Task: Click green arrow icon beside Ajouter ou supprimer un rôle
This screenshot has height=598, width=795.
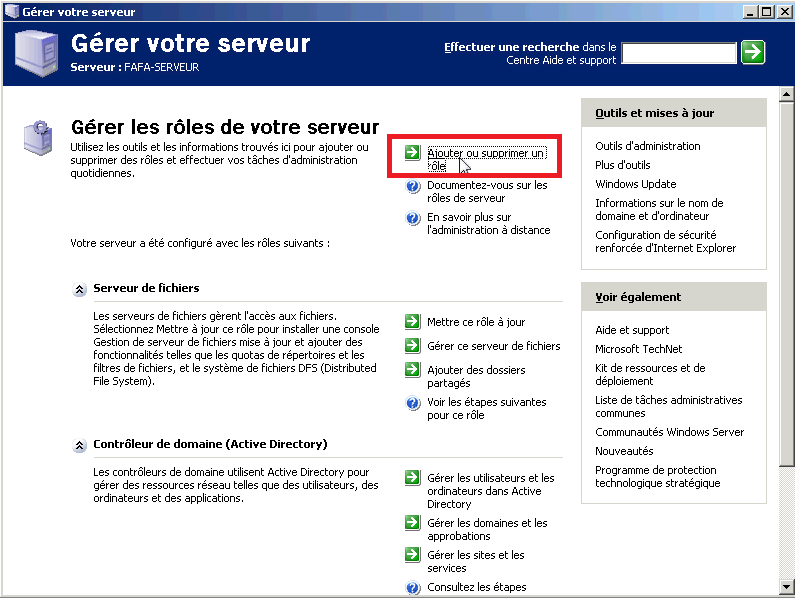Action: tap(413, 152)
